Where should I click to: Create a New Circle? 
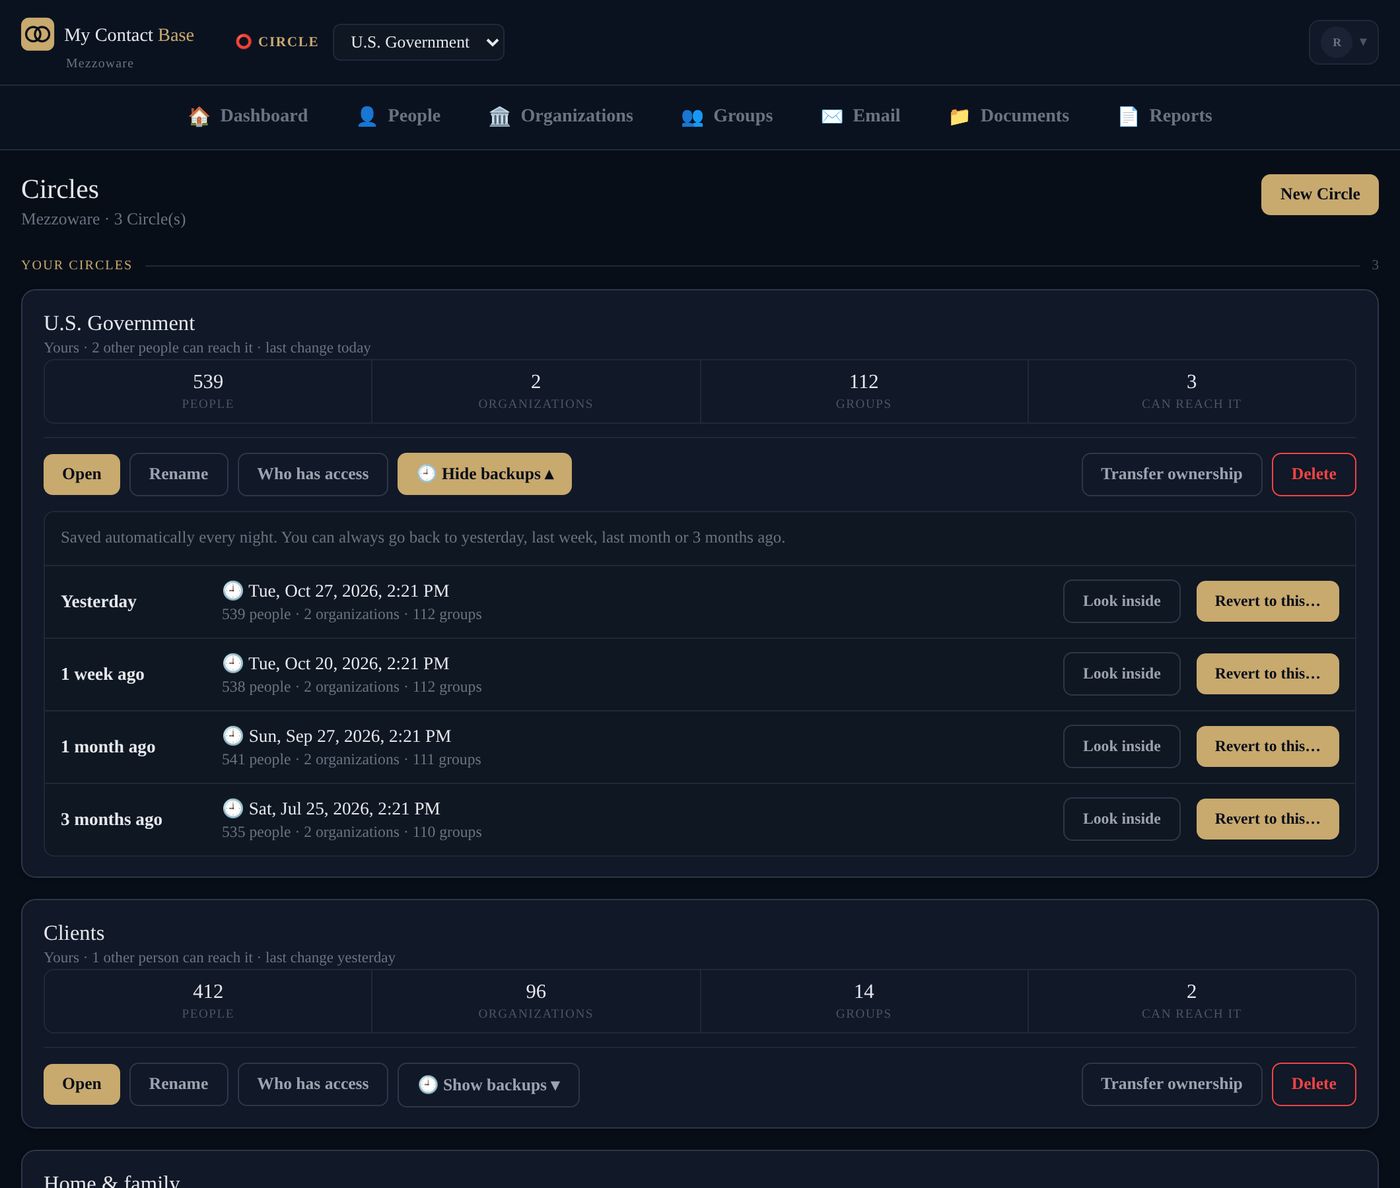click(1320, 194)
